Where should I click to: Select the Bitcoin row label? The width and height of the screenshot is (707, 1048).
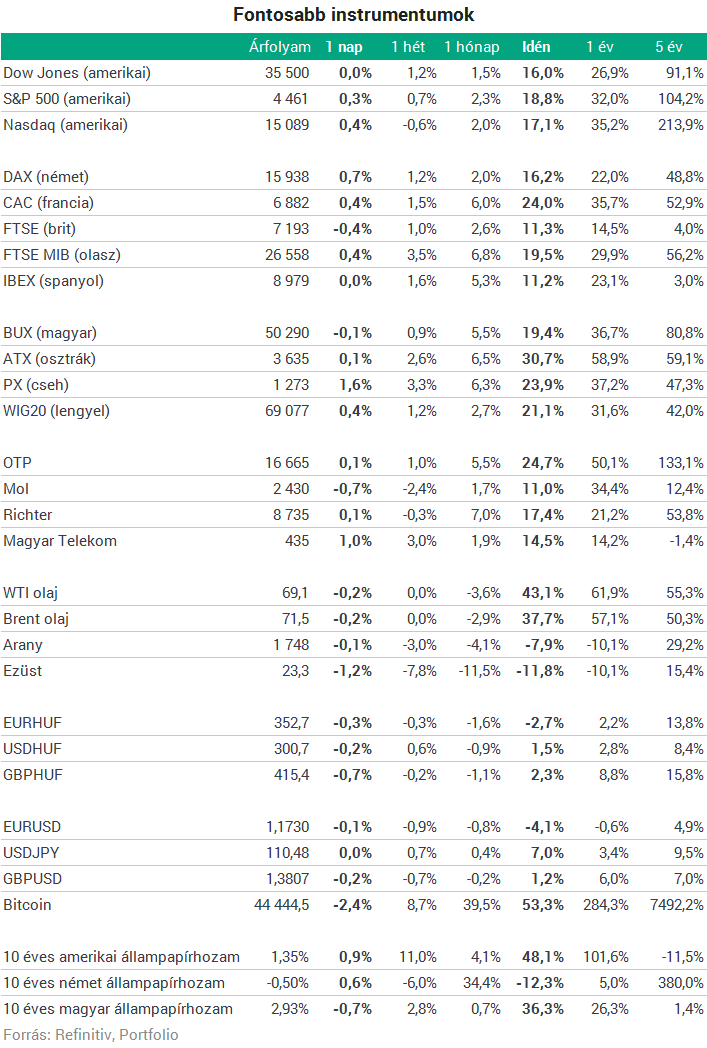click(27, 905)
